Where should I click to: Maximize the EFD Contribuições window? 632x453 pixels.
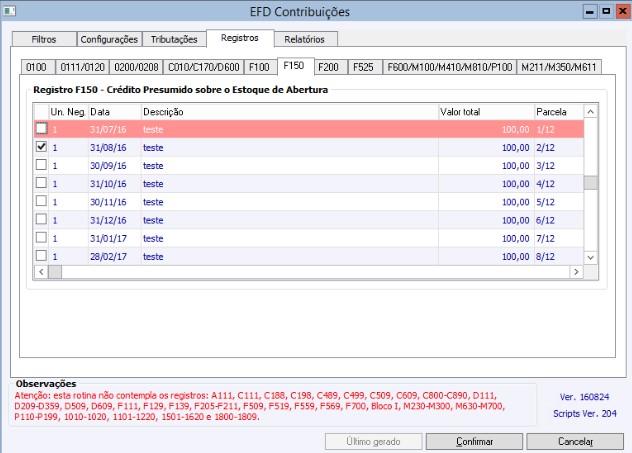pos(606,11)
